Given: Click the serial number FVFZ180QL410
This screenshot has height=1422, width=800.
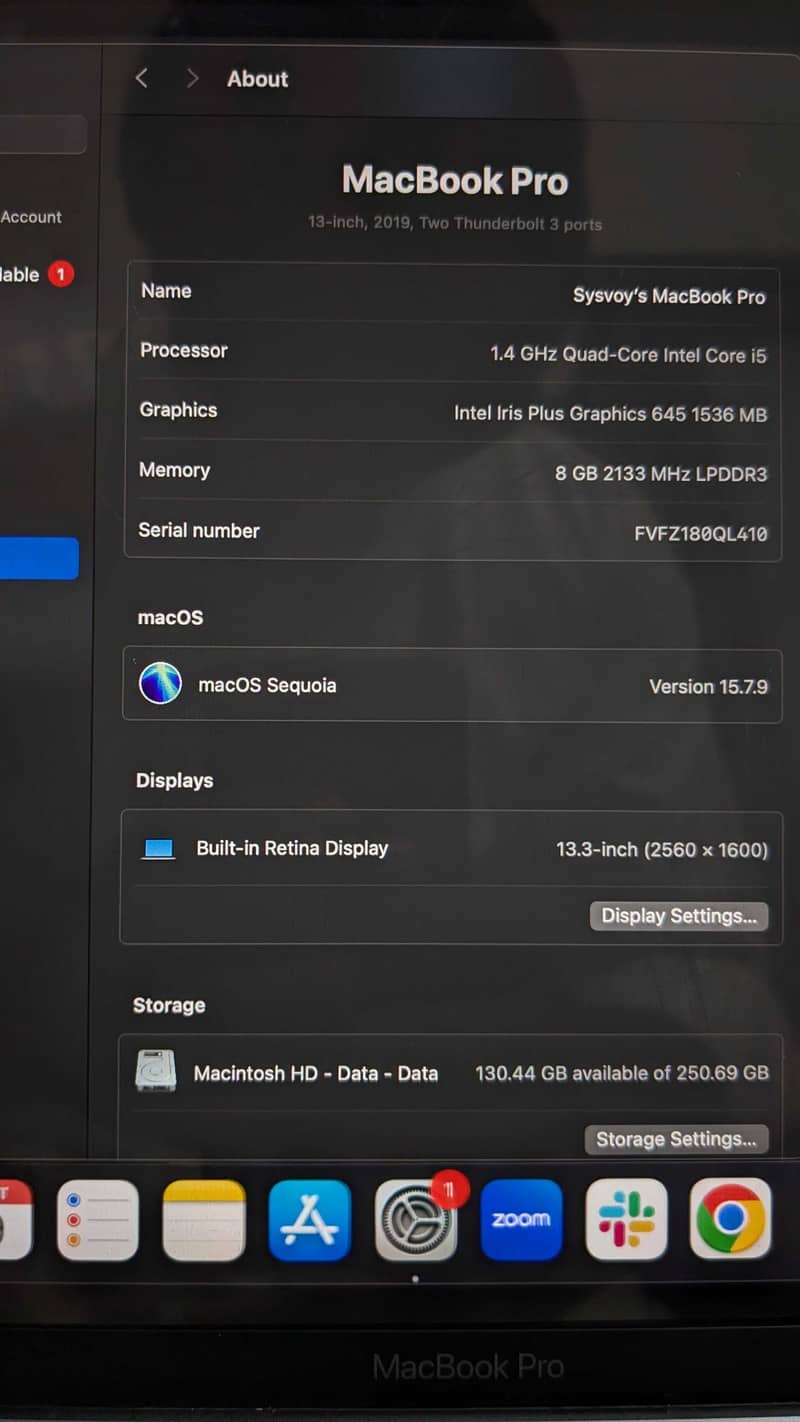Looking at the screenshot, I should 701,534.
